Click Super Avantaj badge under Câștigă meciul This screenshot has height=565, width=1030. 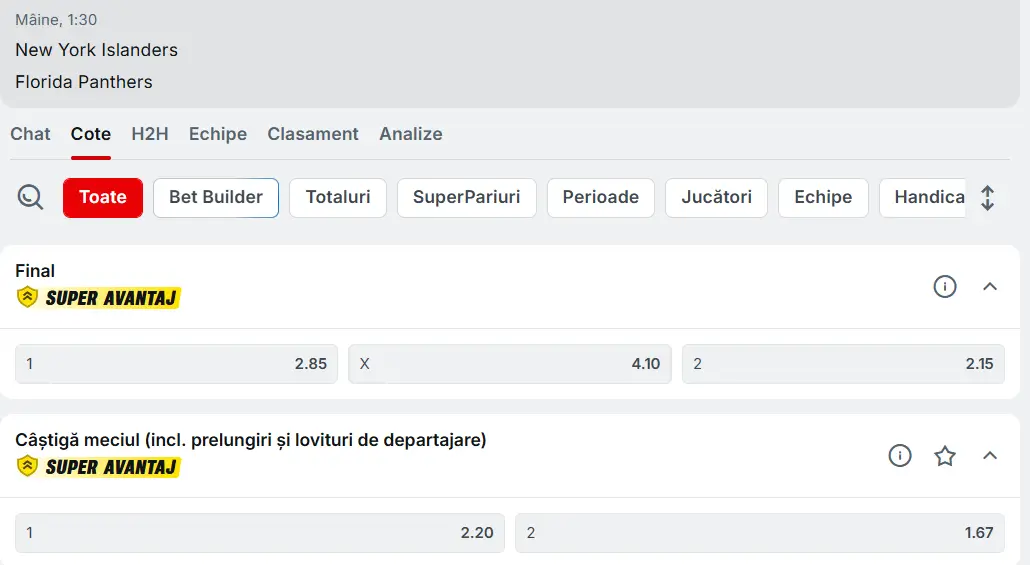pos(98,466)
